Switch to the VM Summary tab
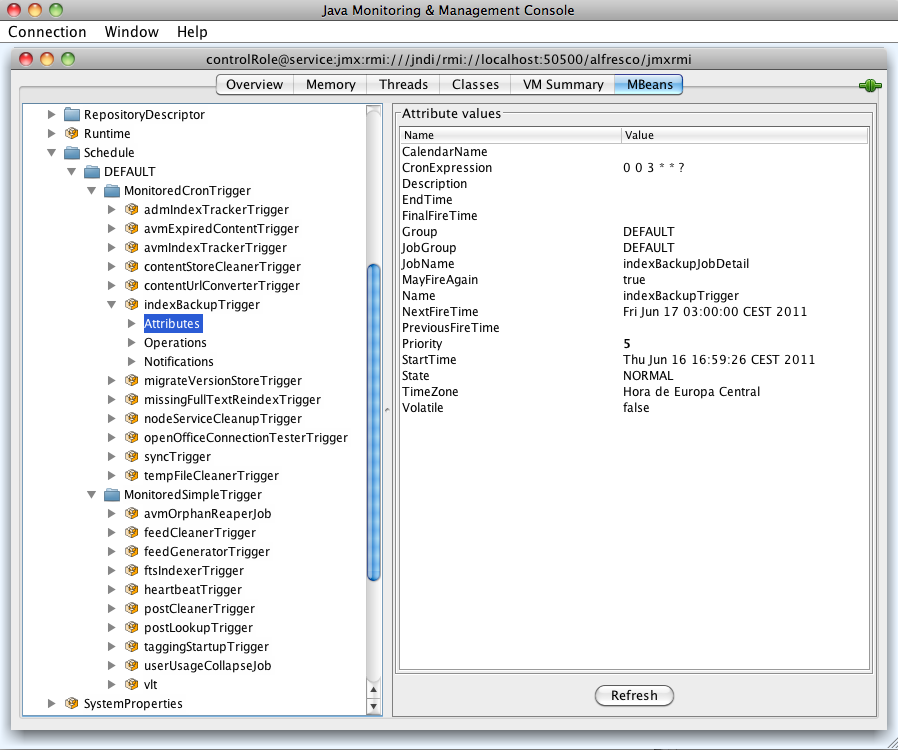 pos(562,84)
